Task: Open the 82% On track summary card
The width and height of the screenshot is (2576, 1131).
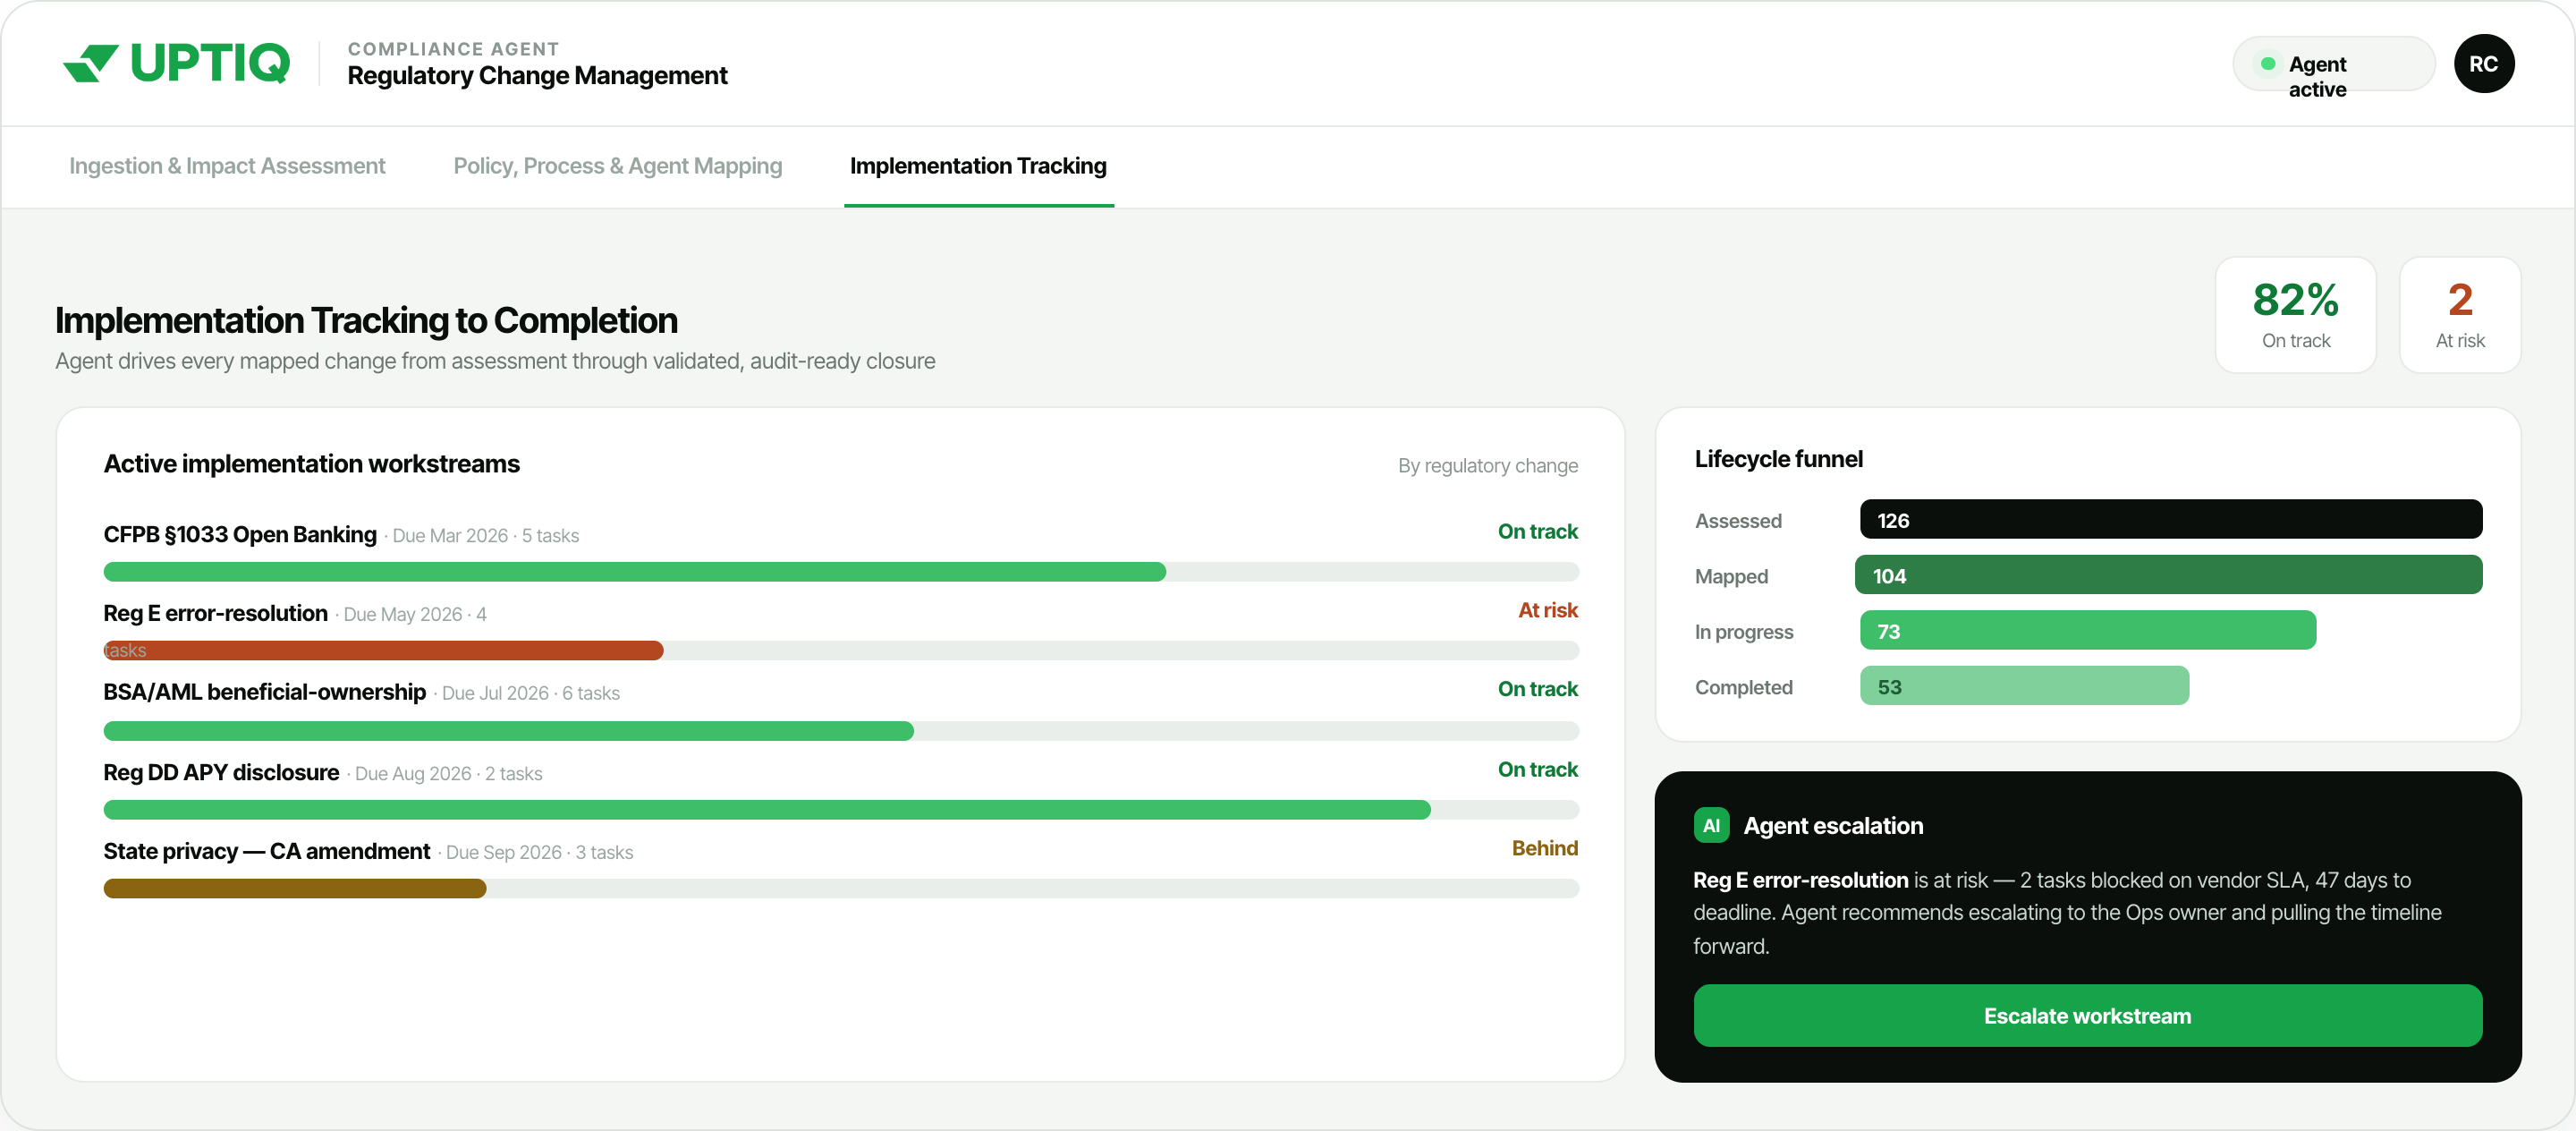Action: pyautogui.click(x=2295, y=314)
